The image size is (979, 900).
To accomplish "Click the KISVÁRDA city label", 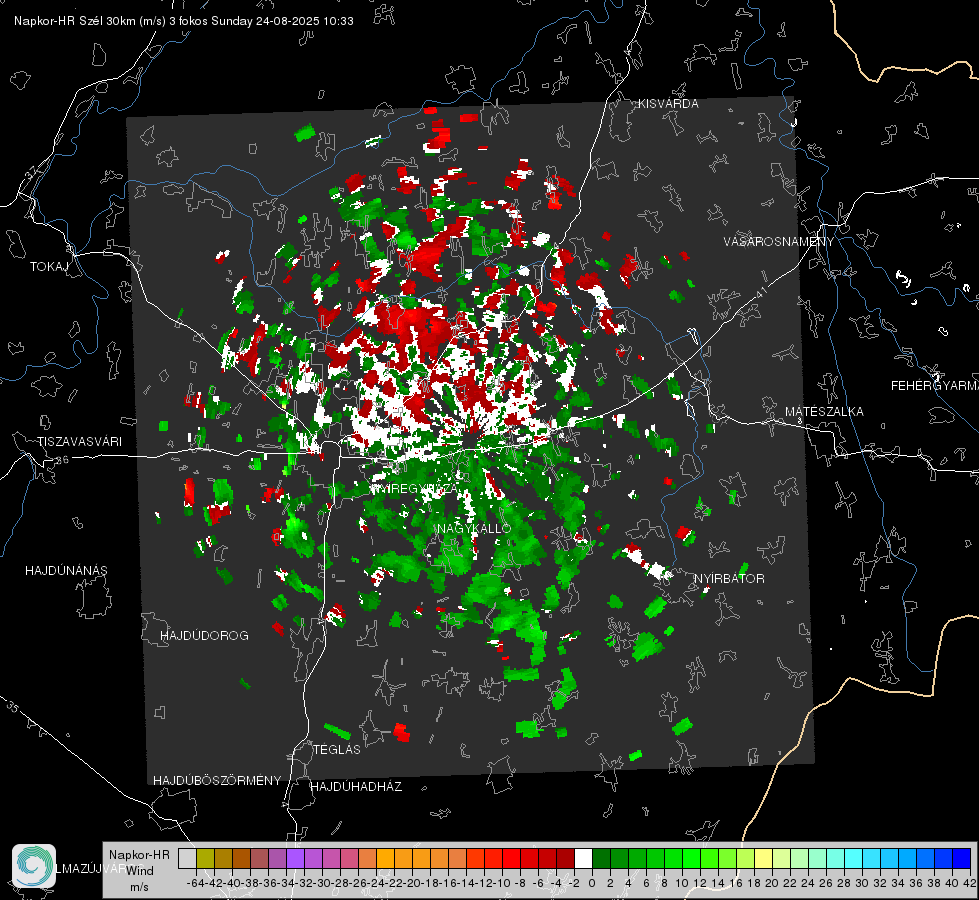I will (668, 104).
